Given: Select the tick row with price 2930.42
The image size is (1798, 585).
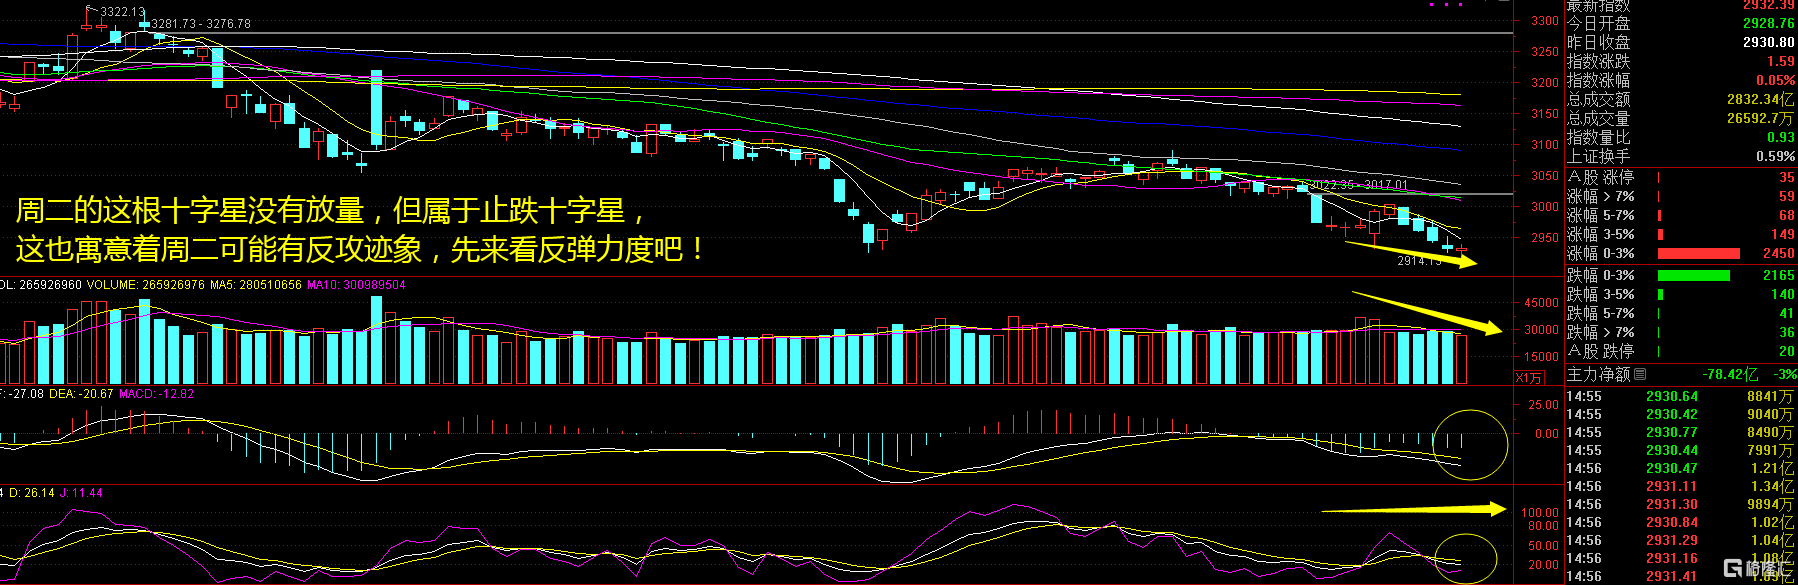Looking at the screenshot, I should pyautogui.click(x=1680, y=414).
